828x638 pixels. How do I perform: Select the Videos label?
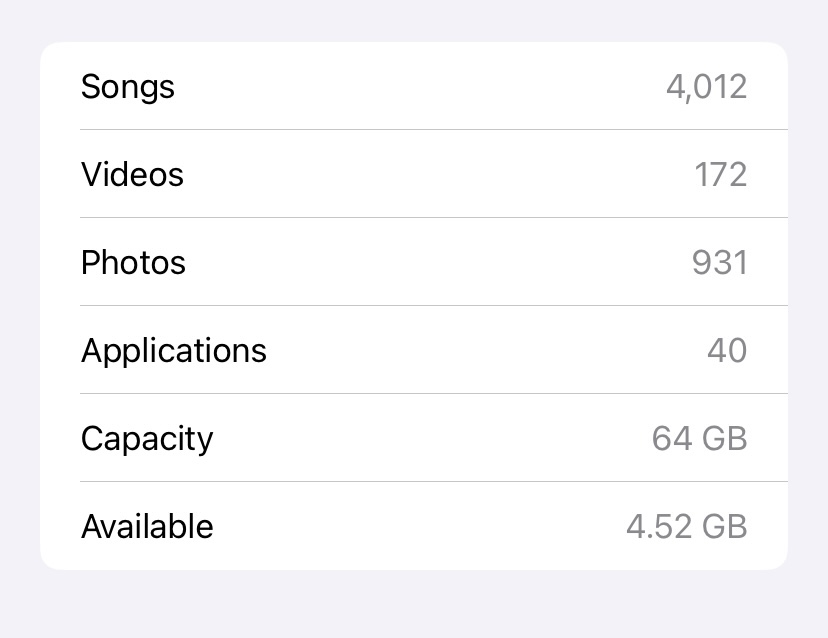pyautogui.click(x=132, y=175)
